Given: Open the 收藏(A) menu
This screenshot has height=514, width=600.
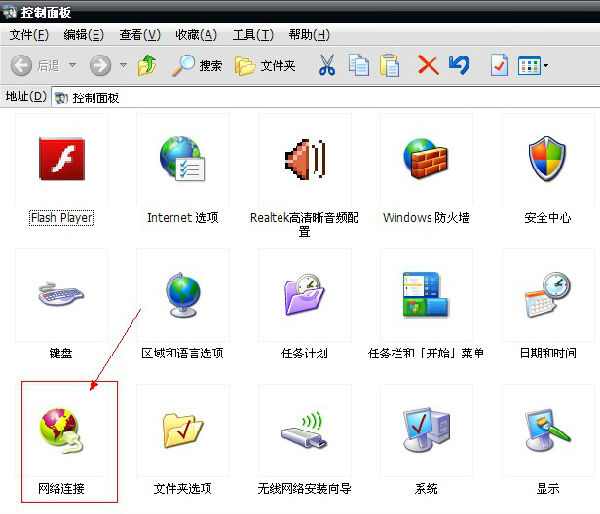Looking at the screenshot, I should 196,35.
